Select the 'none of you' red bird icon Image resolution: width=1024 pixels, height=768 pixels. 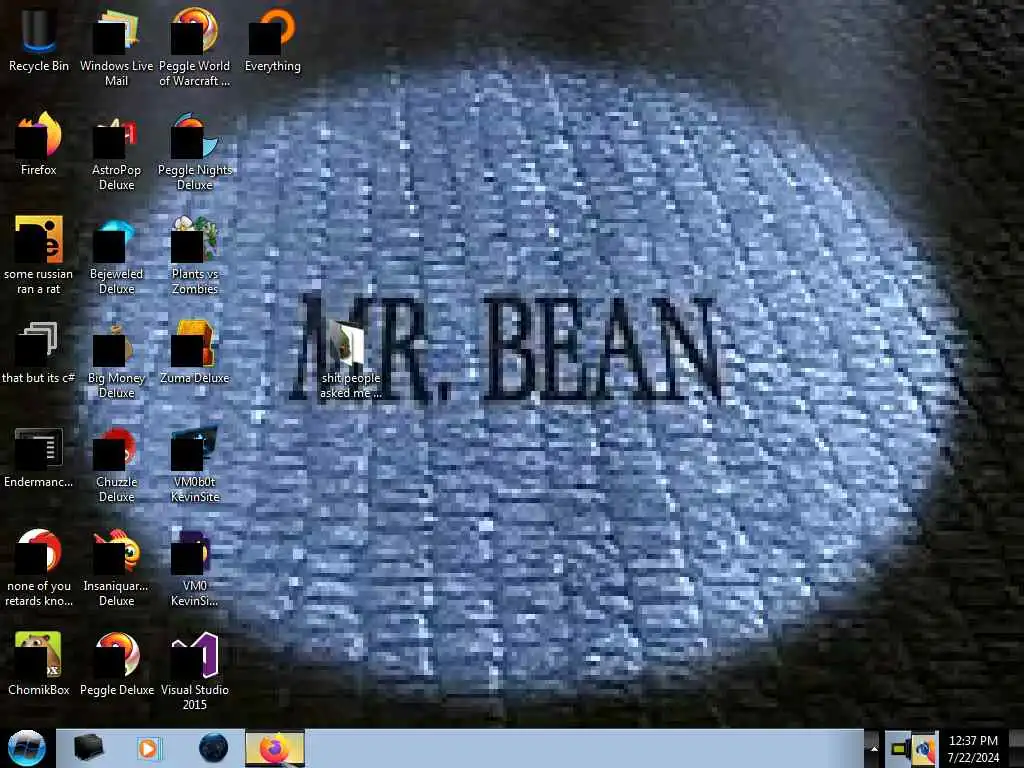pyautogui.click(x=39, y=568)
